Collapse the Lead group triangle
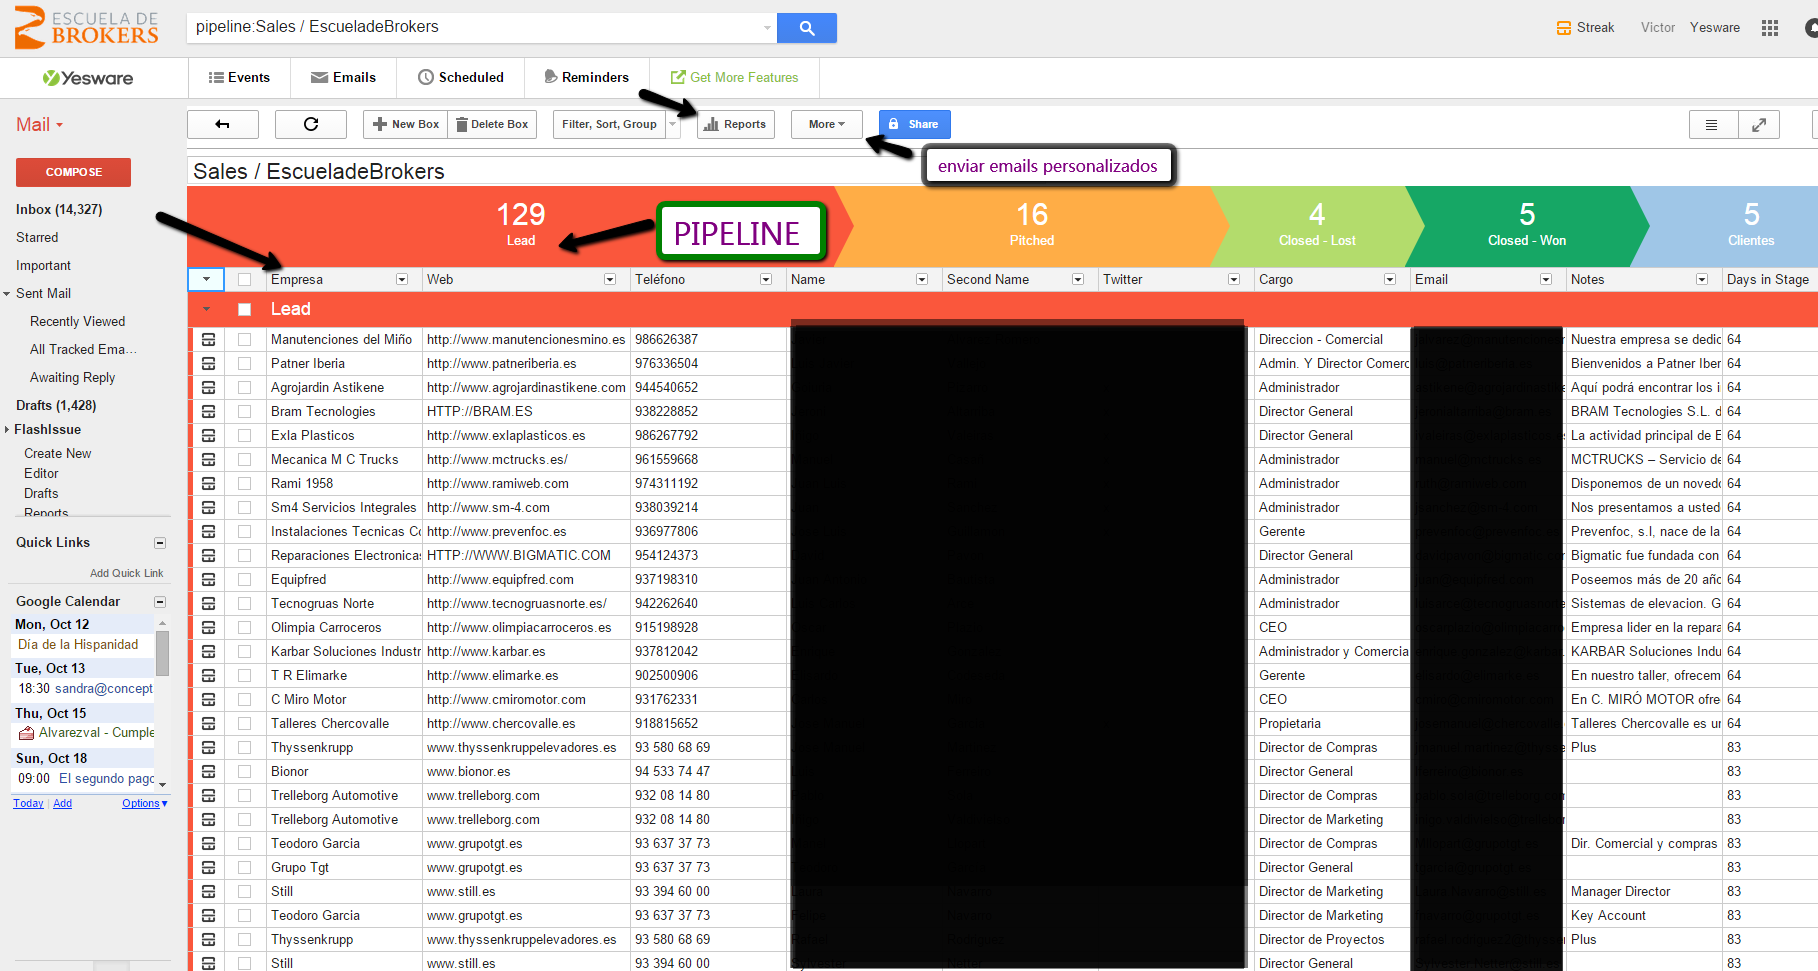The height and width of the screenshot is (971, 1818). [x=207, y=310]
